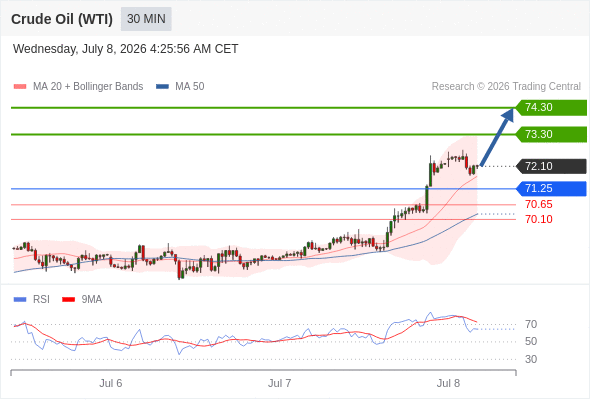Click the pink MA 20 legend swatch
This screenshot has height=400, width=590.
[20, 87]
